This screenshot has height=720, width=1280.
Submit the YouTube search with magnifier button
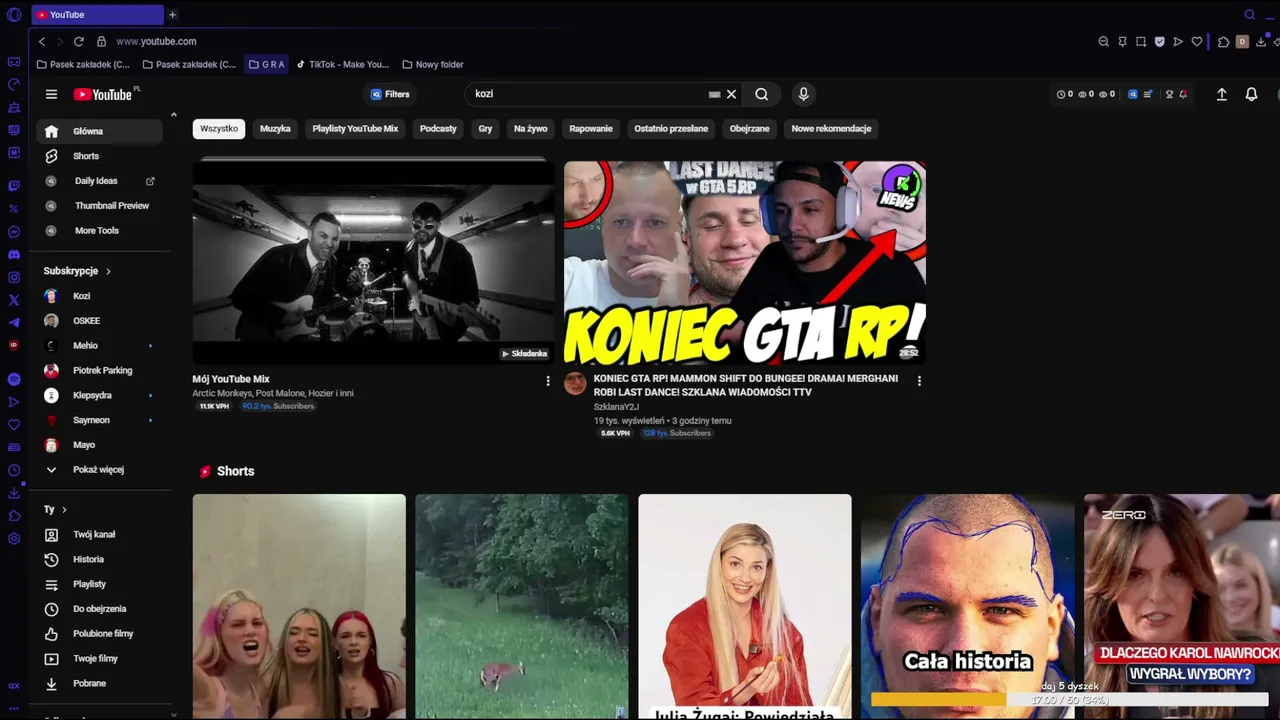(761, 94)
